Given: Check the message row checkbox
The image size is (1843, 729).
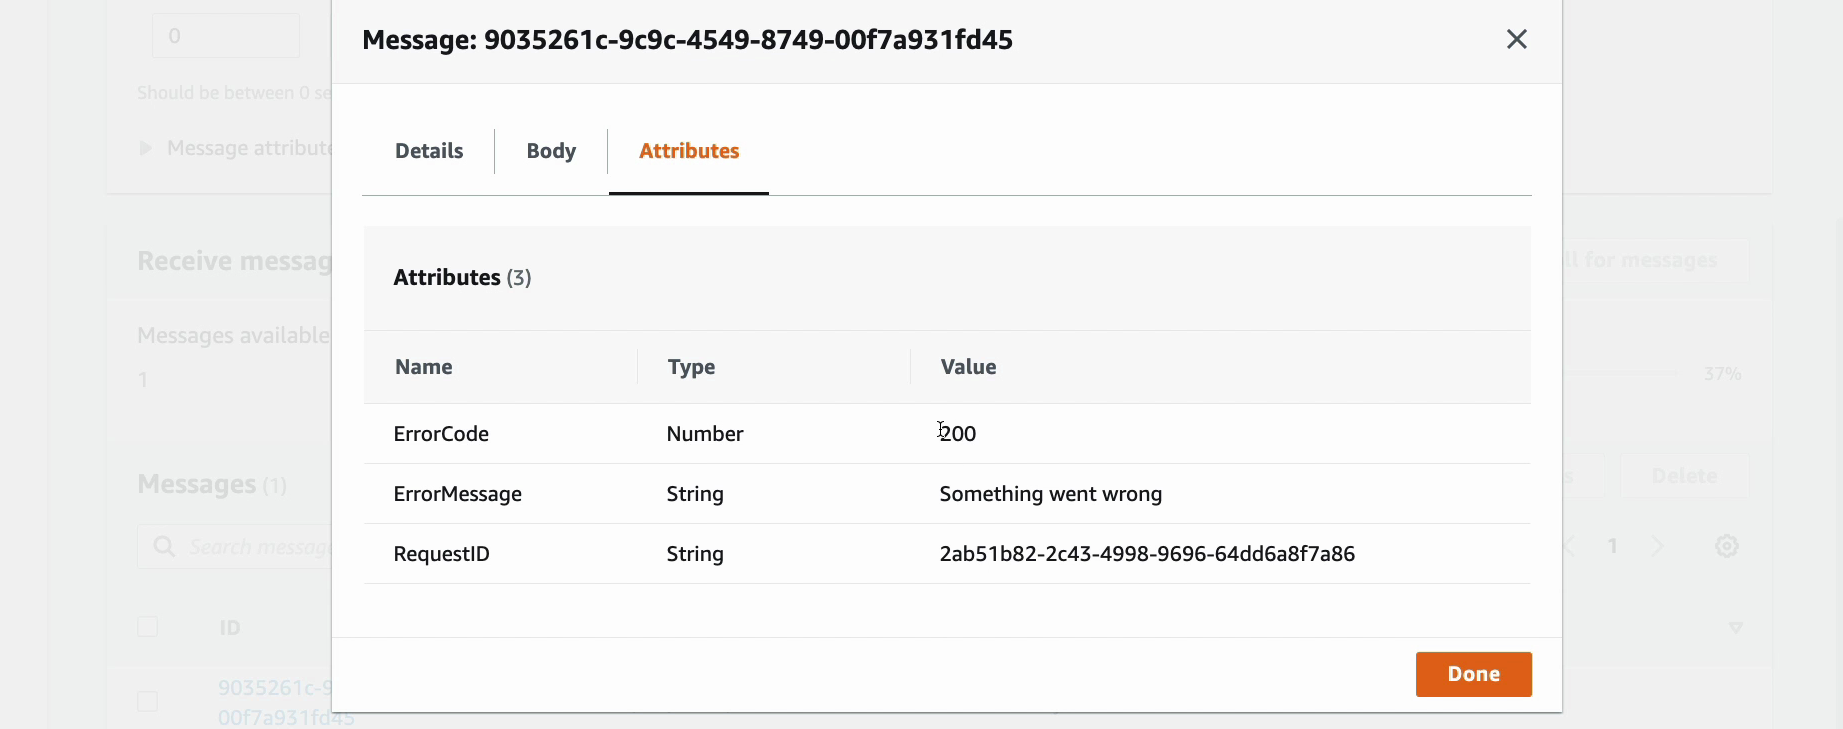Looking at the screenshot, I should pyautogui.click(x=148, y=701).
